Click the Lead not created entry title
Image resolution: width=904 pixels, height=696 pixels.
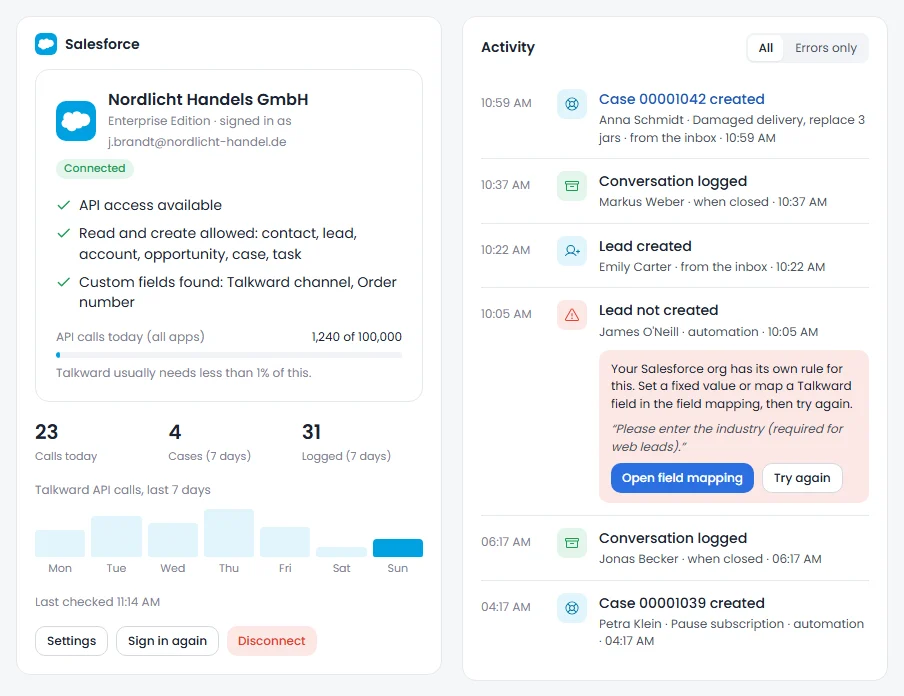[x=658, y=310]
